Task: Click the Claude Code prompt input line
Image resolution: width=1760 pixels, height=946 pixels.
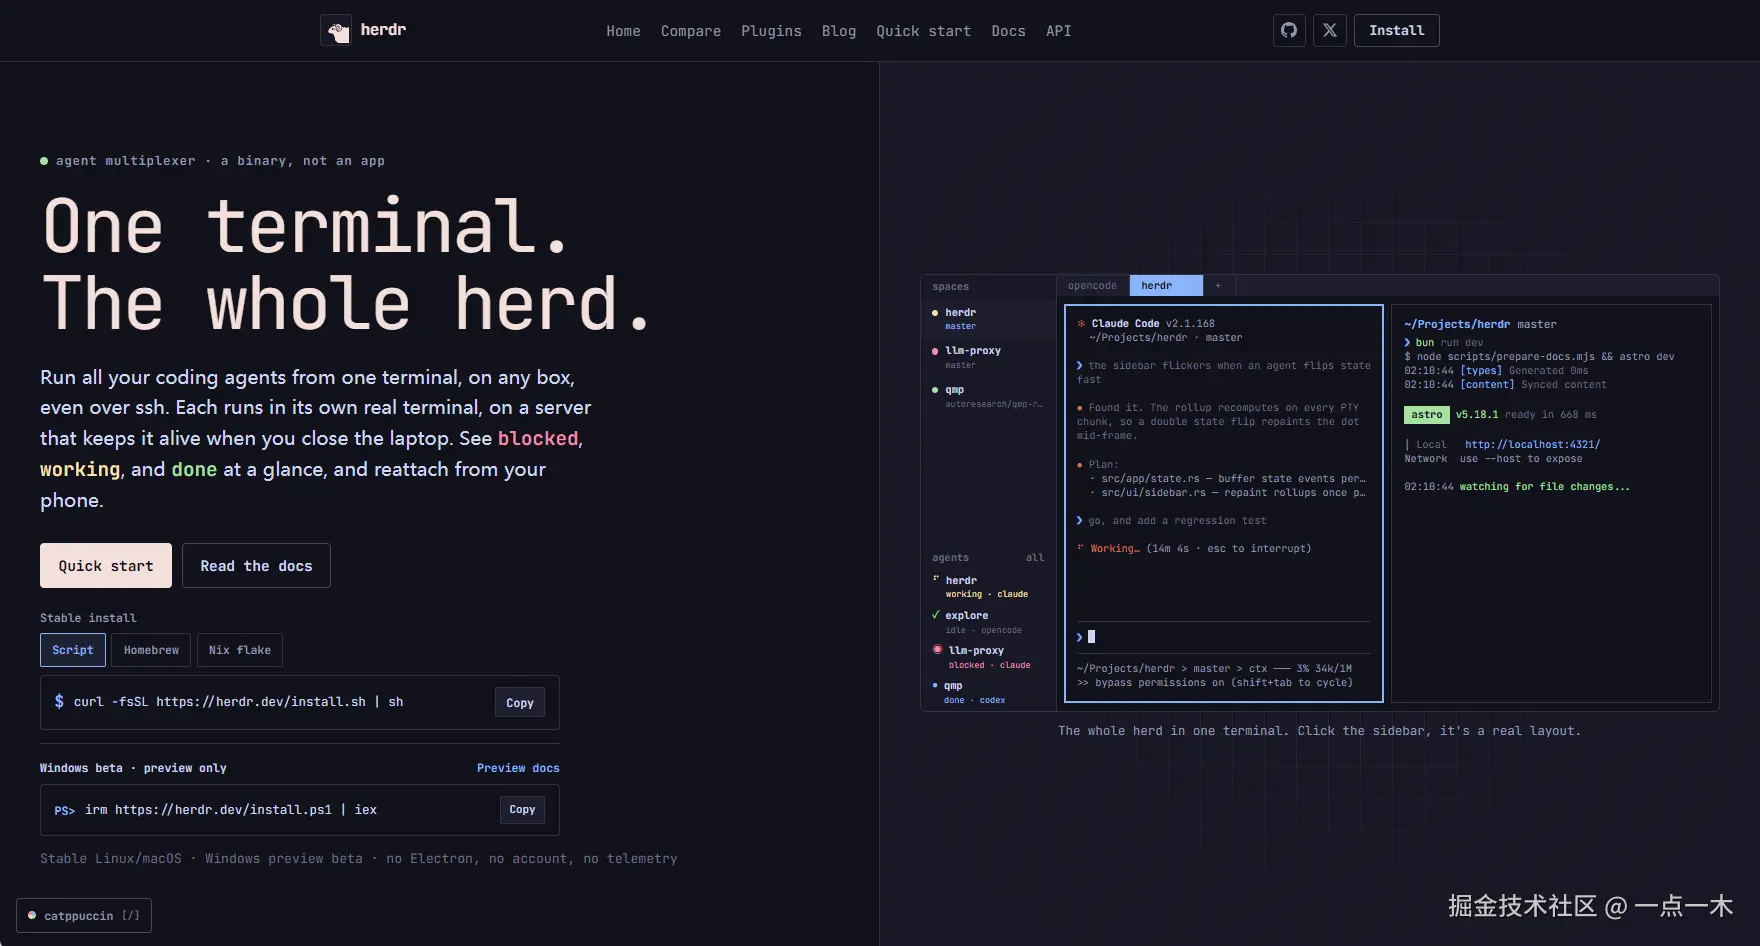Action: (1223, 637)
